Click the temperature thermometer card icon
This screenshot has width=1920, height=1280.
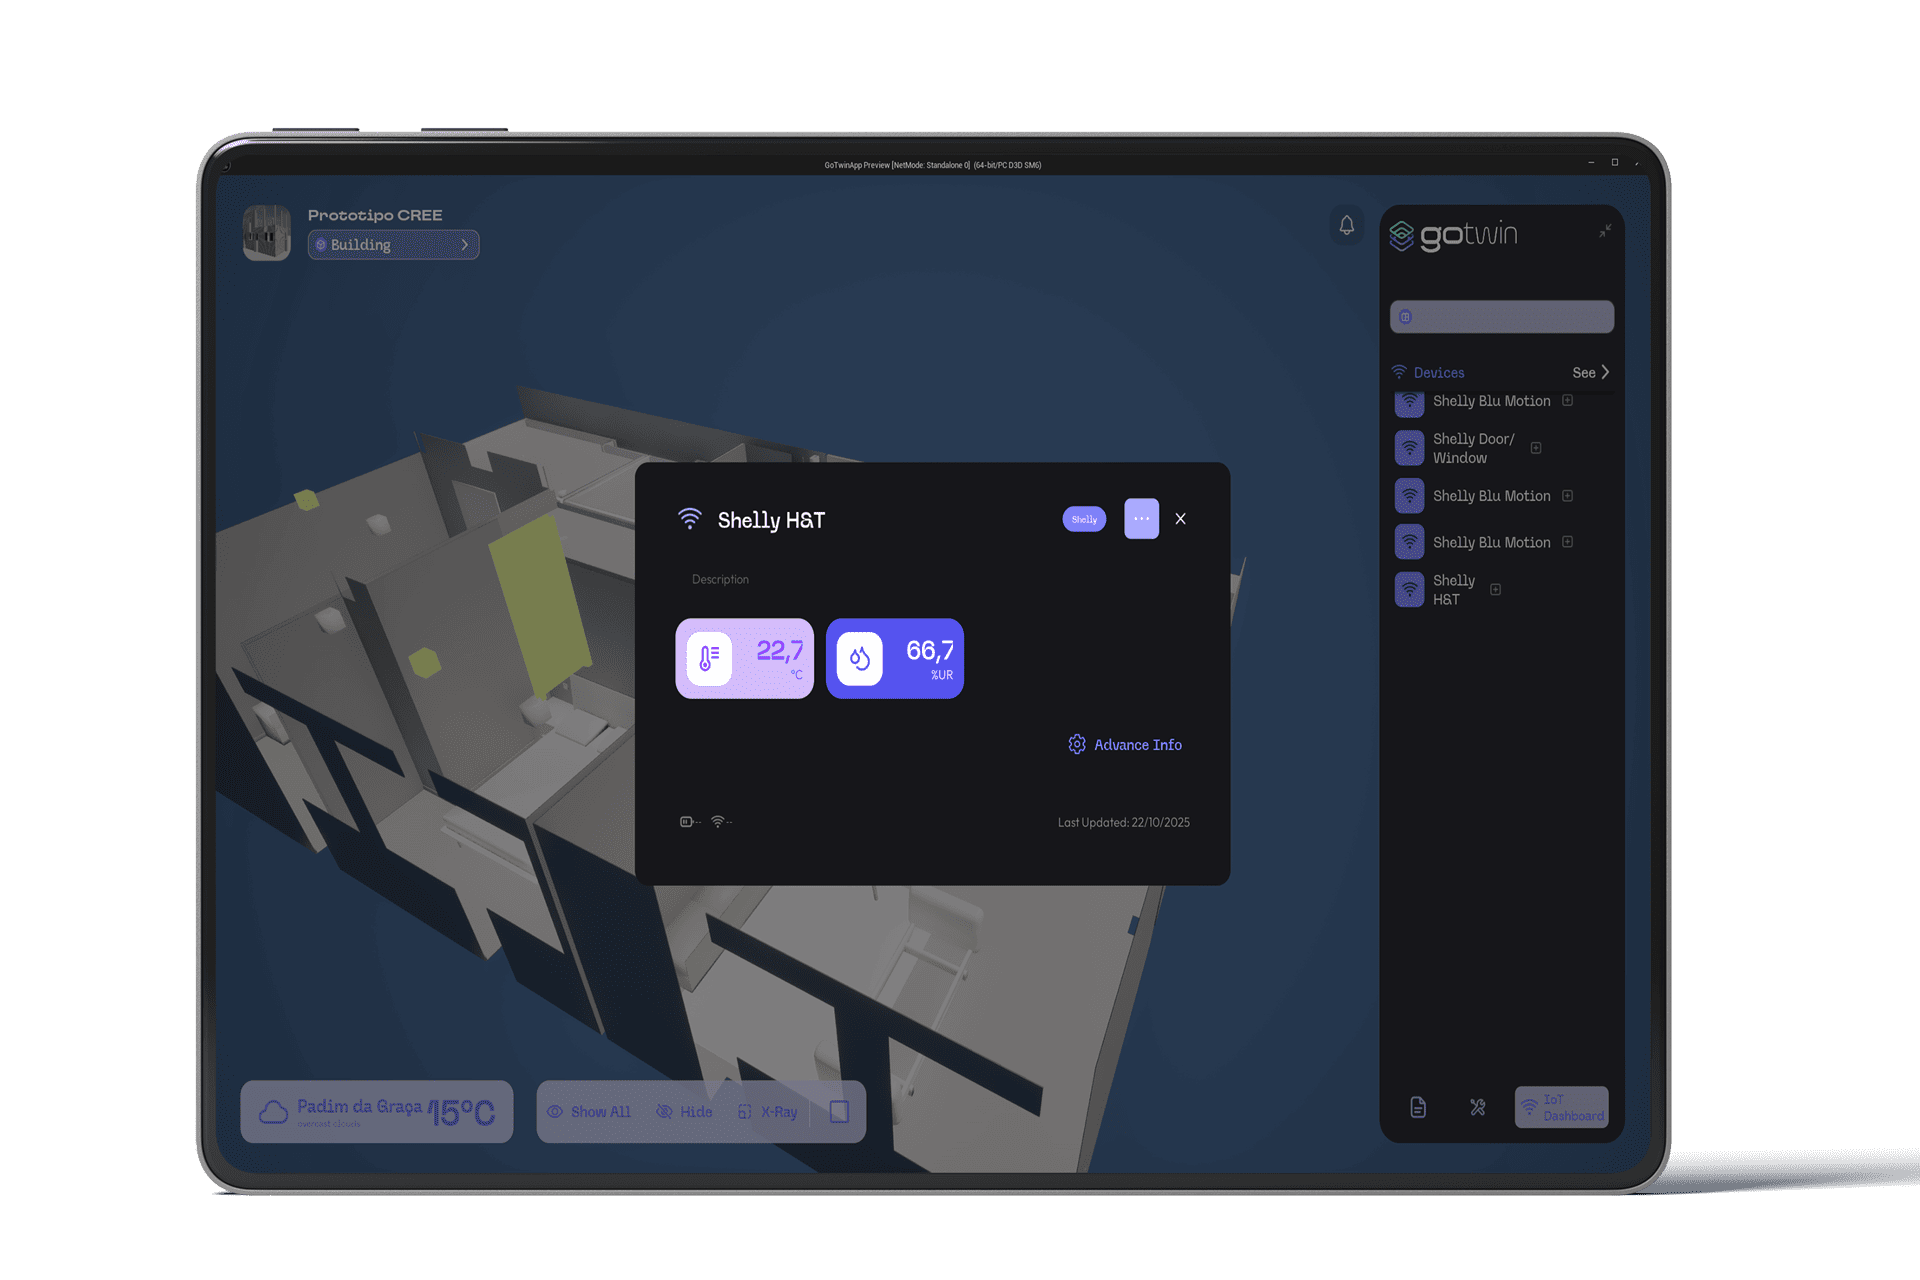pos(709,659)
